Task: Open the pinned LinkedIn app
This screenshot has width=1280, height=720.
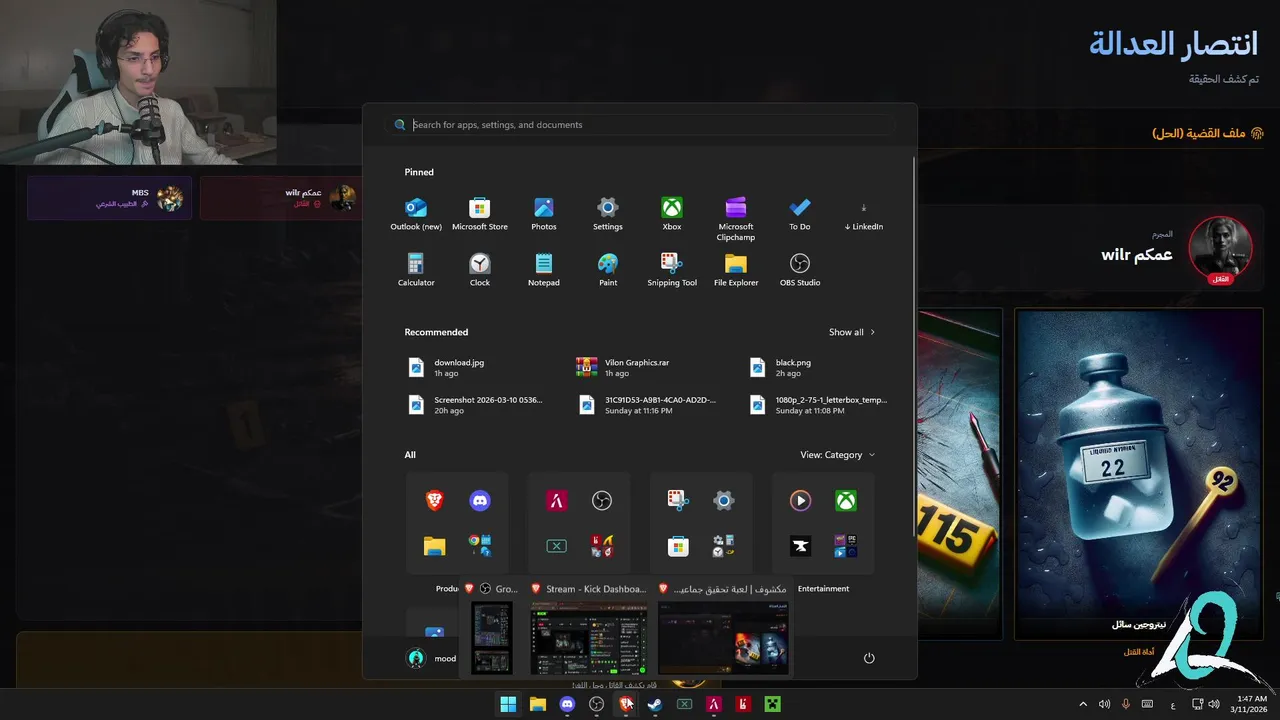Action: pyautogui.click(x=864, y=214)
